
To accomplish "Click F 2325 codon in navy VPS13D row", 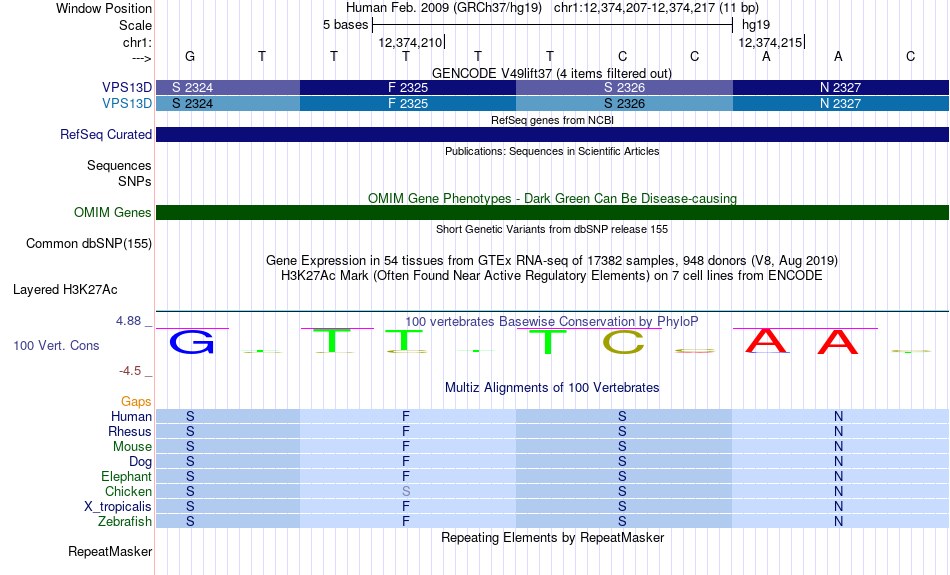I will [408, 87].
